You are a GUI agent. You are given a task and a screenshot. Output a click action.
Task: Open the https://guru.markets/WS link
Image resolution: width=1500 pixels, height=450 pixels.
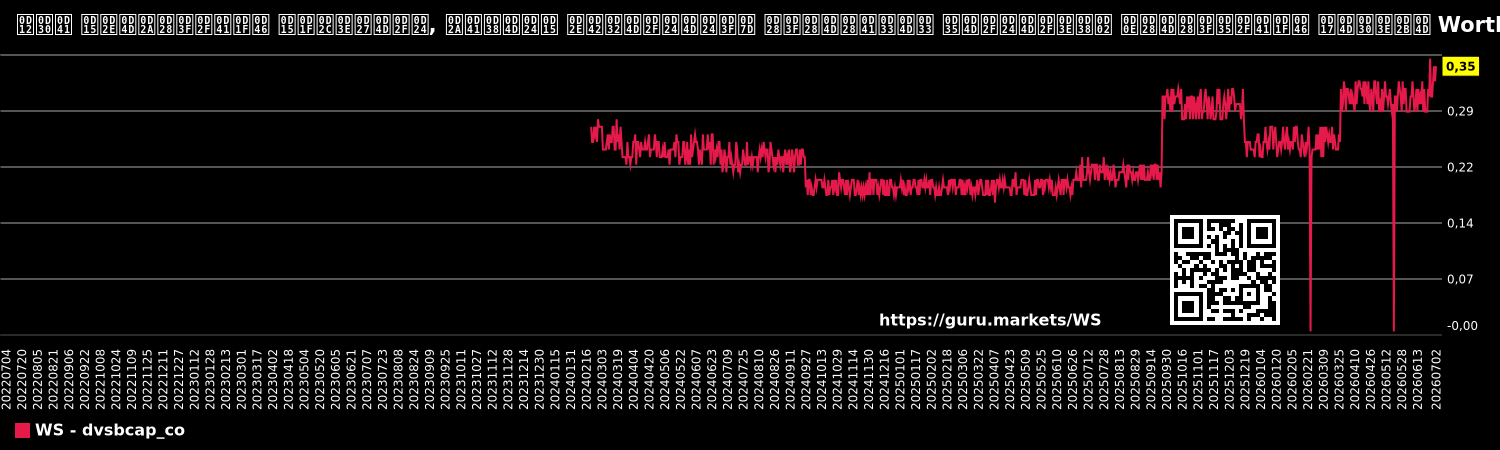(x=990, y=320)
